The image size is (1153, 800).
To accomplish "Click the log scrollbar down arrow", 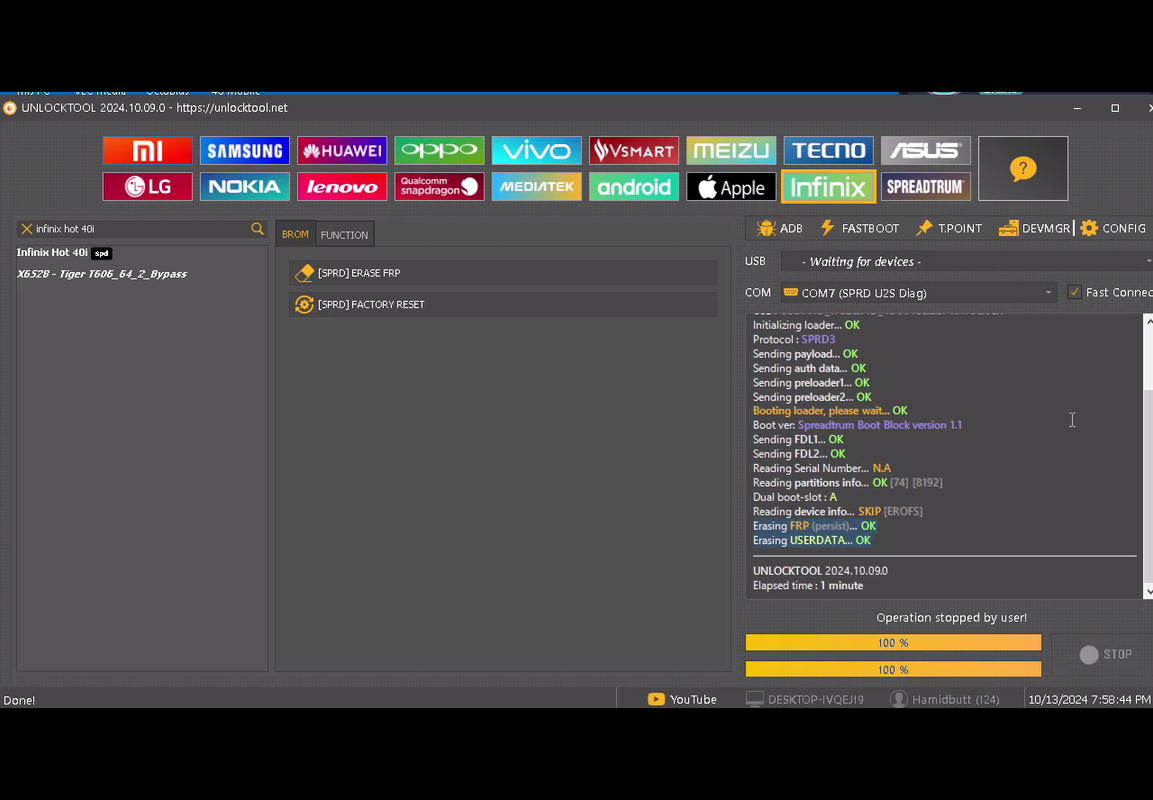I will (1149, 591).
